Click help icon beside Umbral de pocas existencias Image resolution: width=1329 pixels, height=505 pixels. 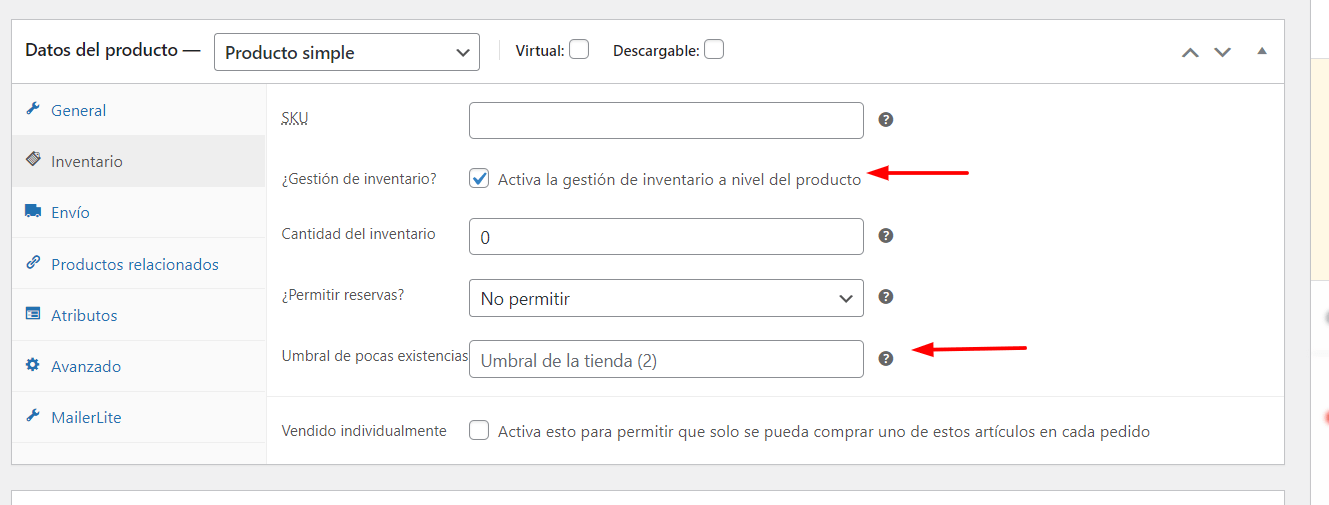(885, 358)
